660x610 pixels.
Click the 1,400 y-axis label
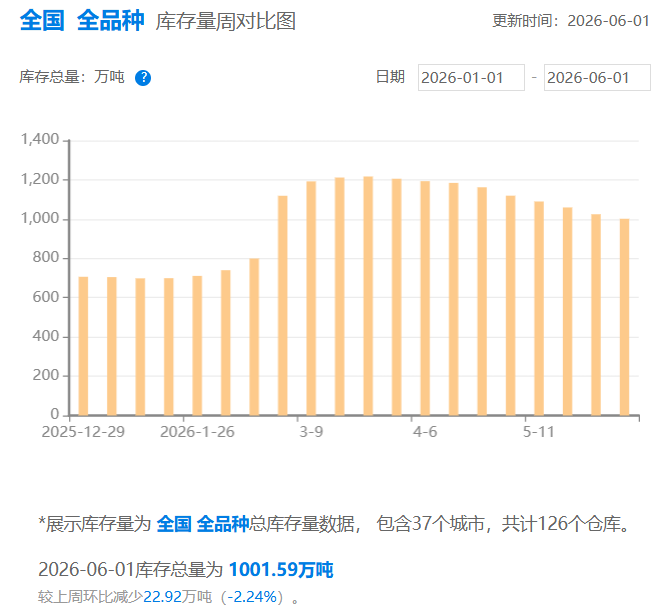pos(40,139)
